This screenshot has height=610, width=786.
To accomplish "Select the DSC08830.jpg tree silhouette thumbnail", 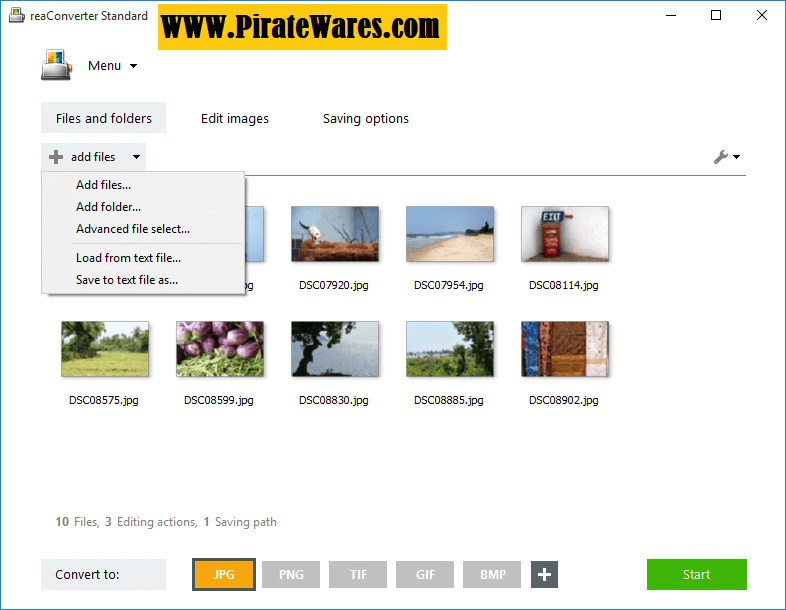I will pos(335,349).
